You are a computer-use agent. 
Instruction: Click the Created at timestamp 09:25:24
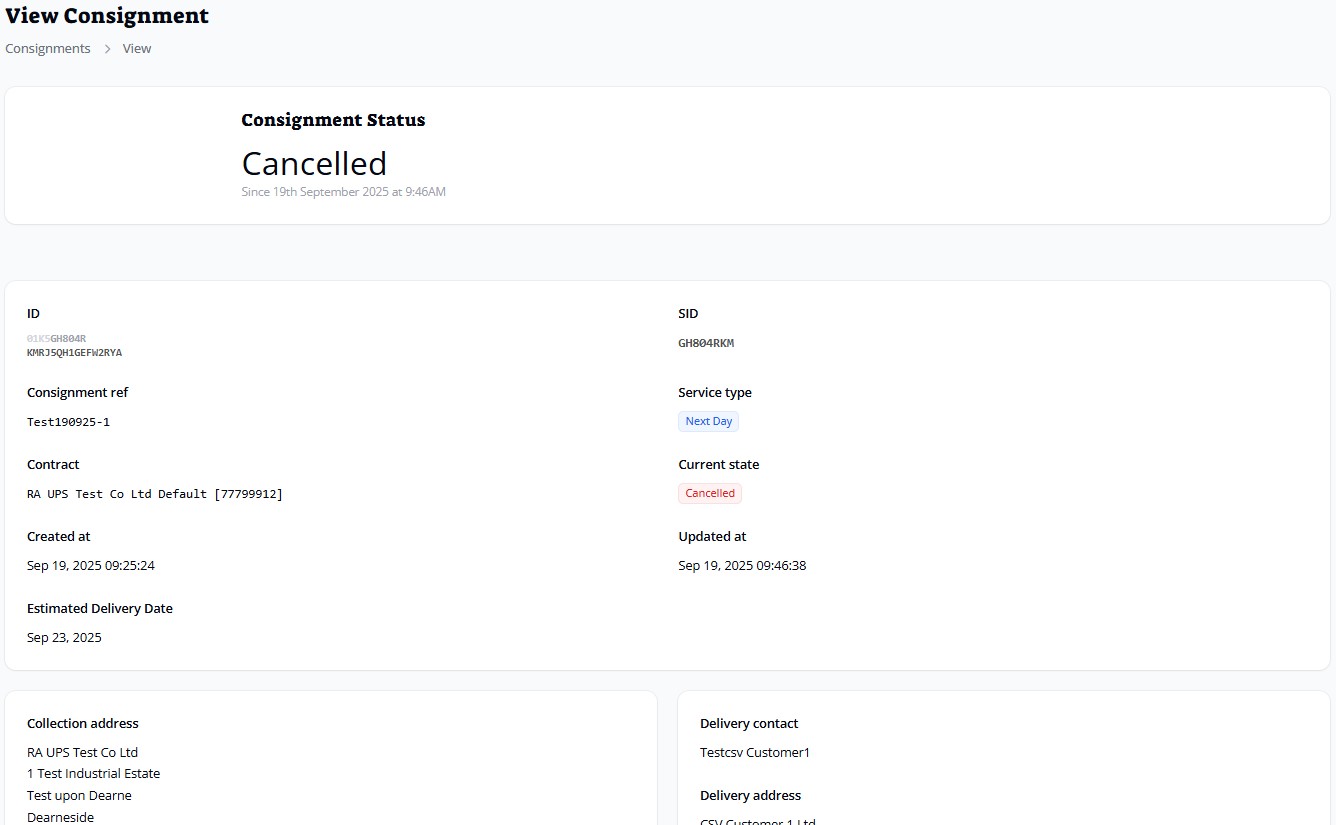pyautogui.click(x=90, y=566)
